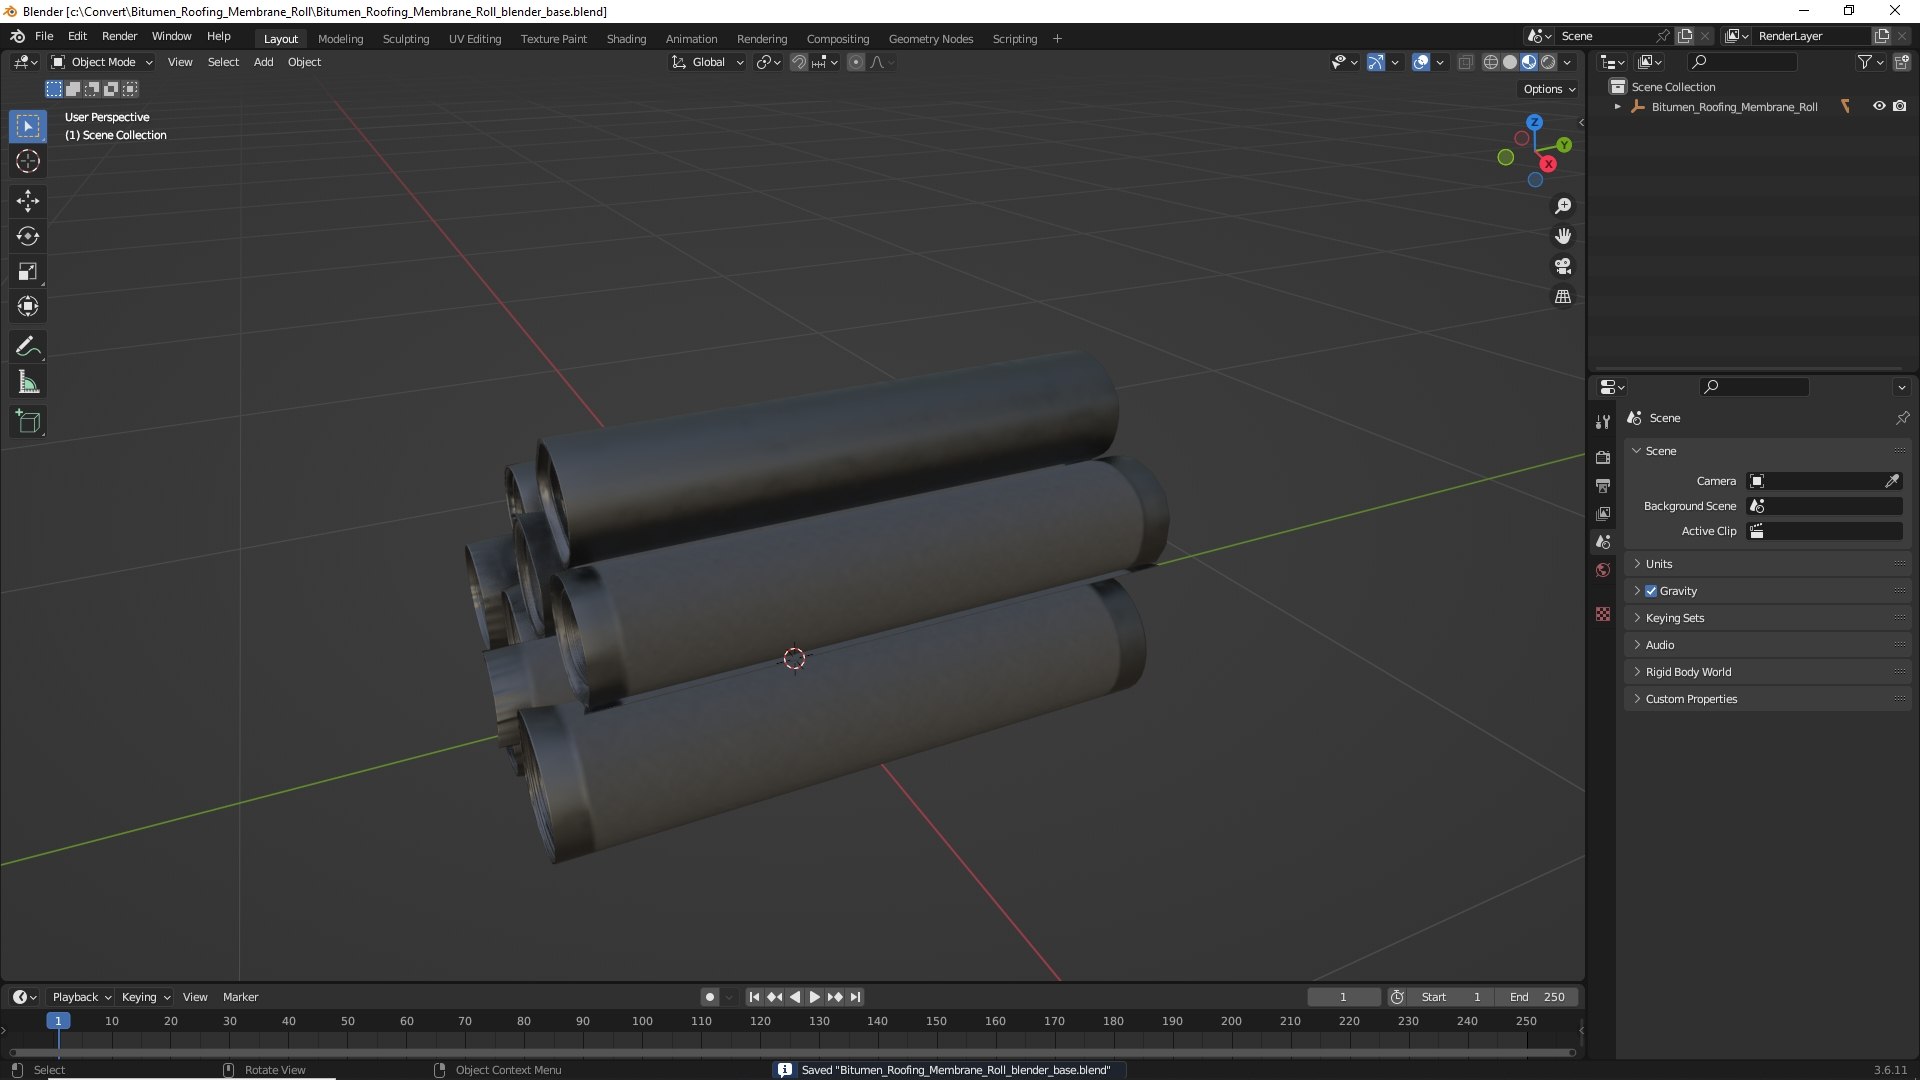The height and width of the screenshot is (1080, 1920).
Task: Open the Render menu
Action: 119,36
